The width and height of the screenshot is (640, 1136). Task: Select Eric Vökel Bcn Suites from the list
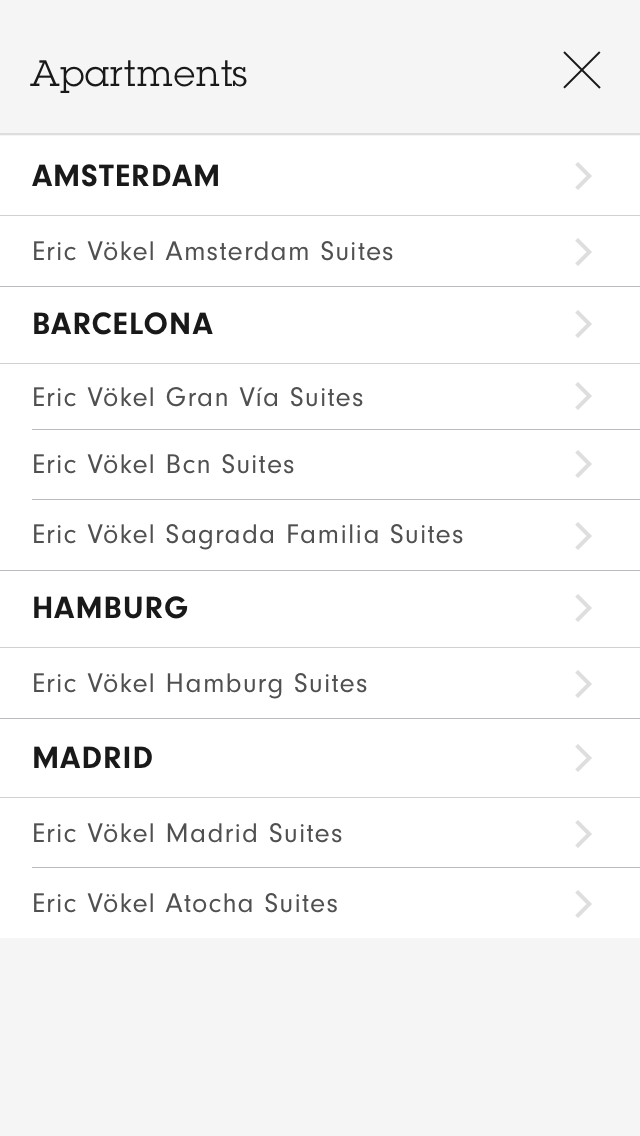(x=163, y=464)
